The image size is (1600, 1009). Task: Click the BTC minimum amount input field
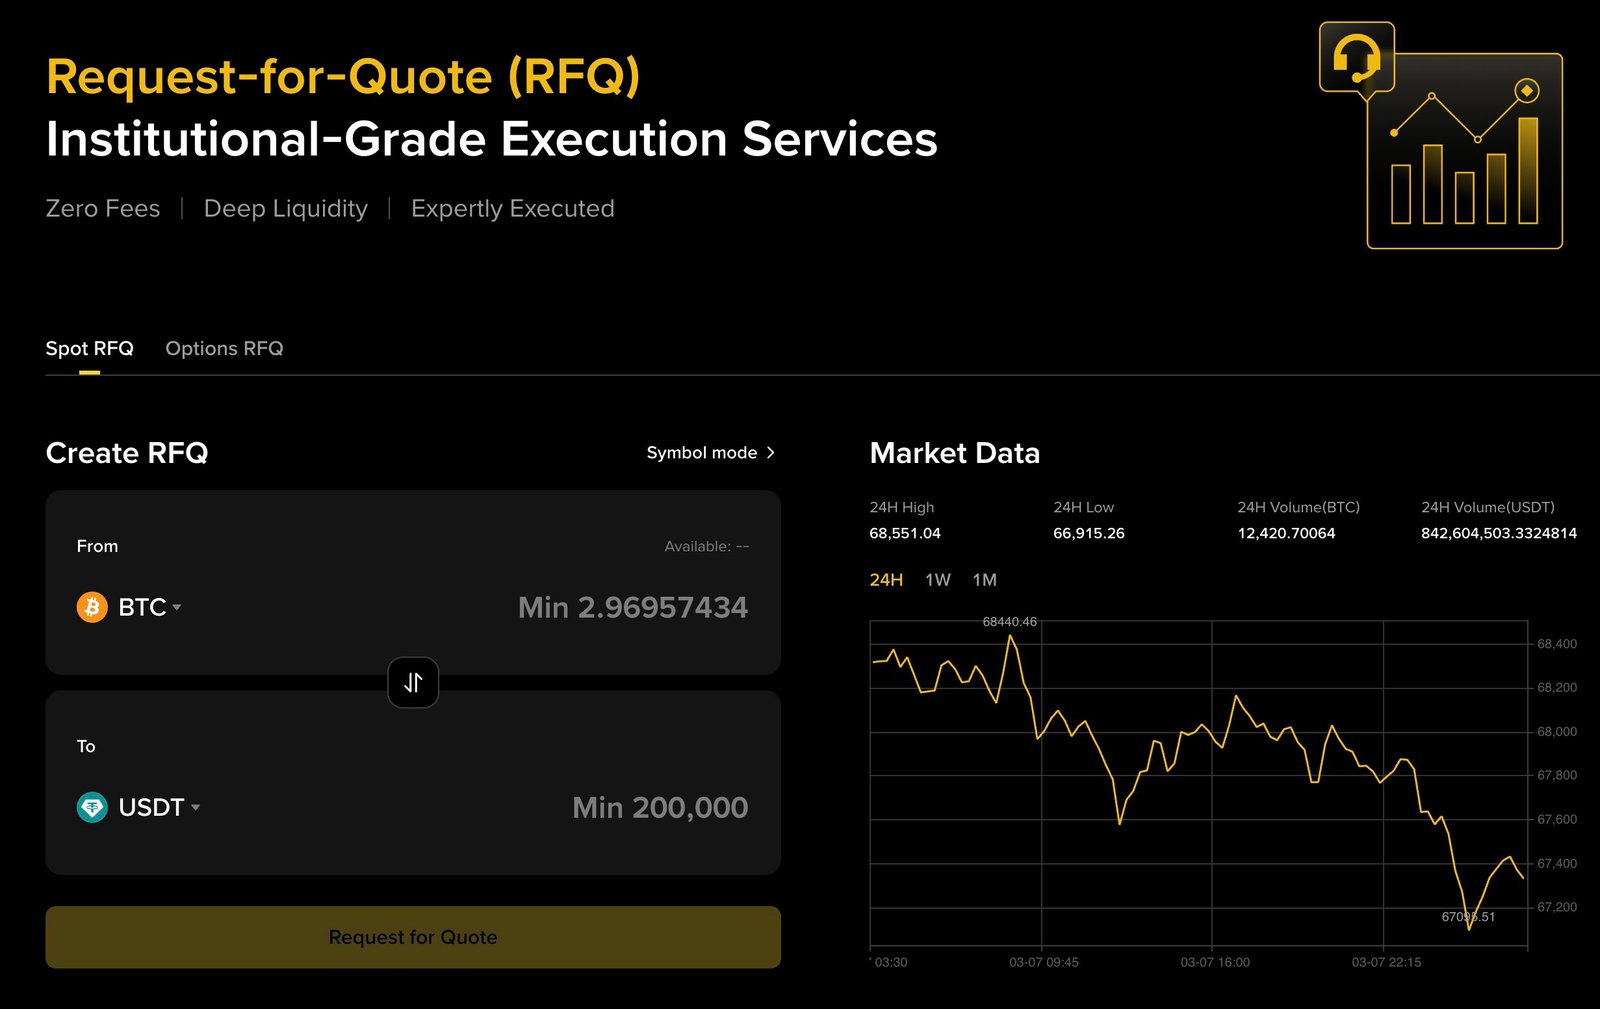(x=633, y=607)
